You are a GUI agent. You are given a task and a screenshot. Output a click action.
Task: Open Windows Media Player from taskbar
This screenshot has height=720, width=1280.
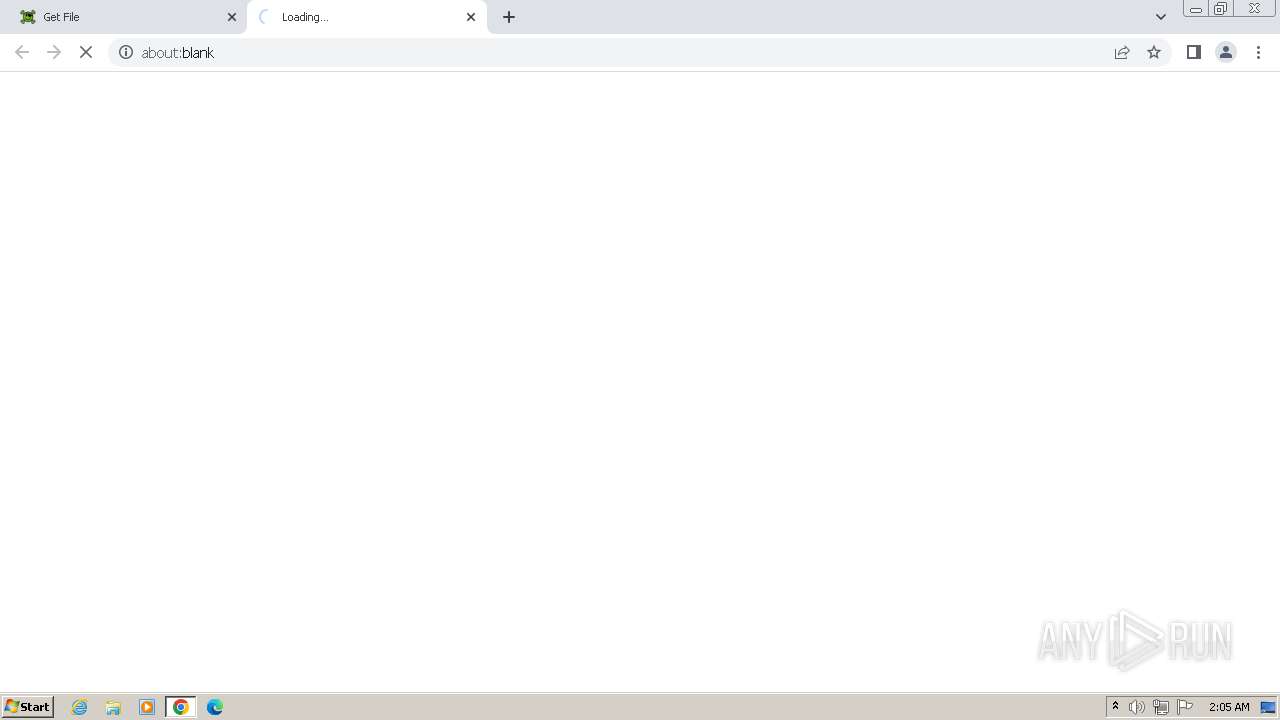pos(147,707)
